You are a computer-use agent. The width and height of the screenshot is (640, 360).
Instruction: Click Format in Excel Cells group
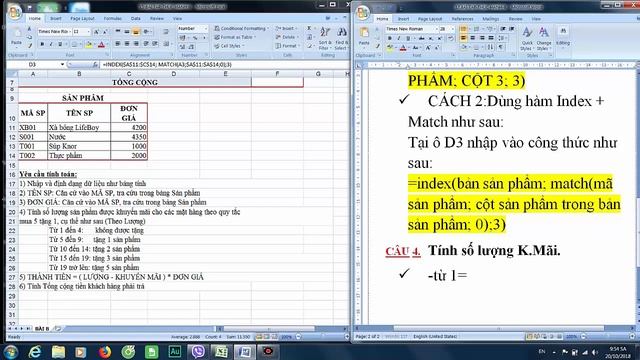tap(287, 46)
